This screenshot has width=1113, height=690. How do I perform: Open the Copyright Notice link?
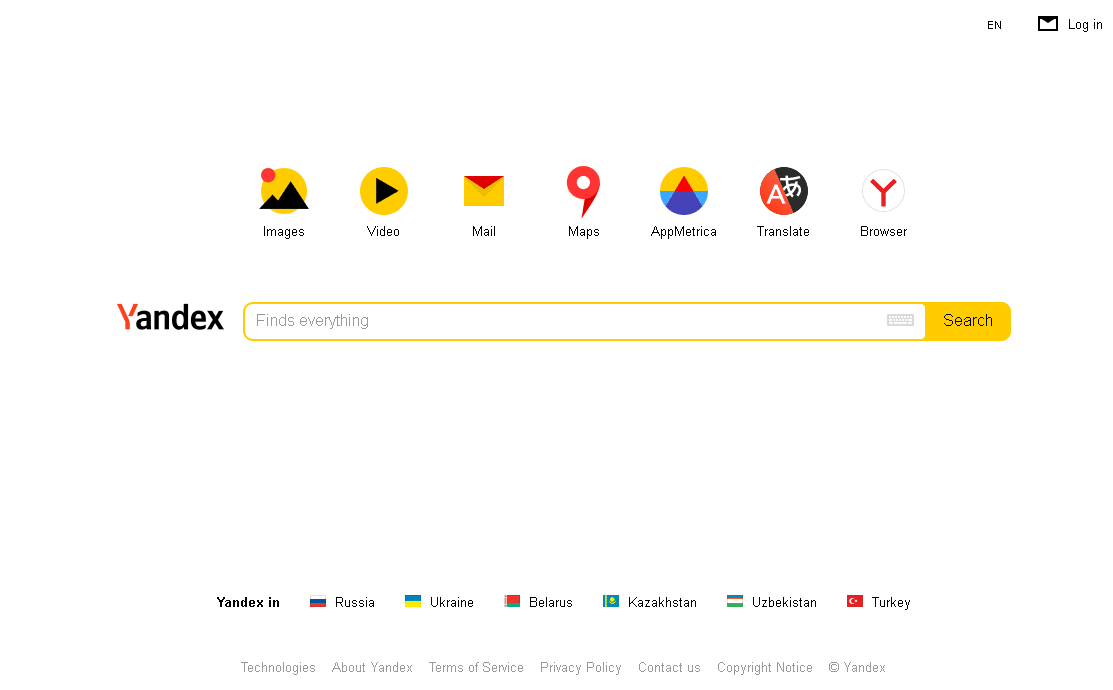coord(764,667)
